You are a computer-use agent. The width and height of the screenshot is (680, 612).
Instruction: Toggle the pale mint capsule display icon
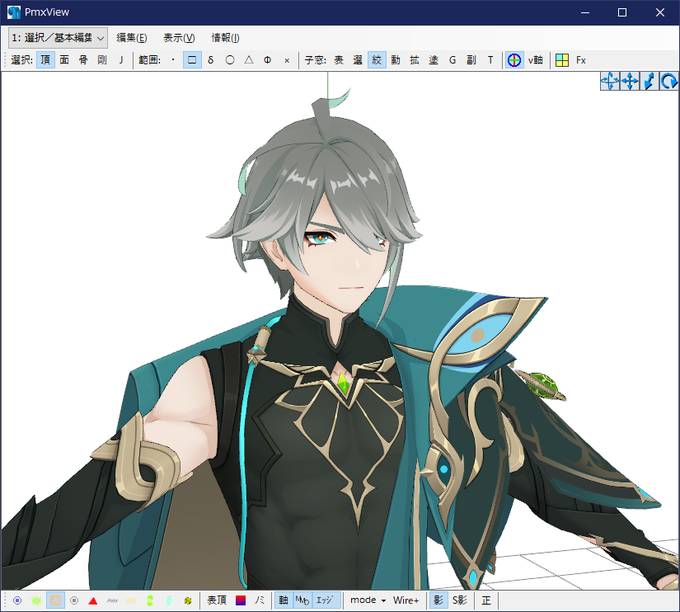coord(169,601)
